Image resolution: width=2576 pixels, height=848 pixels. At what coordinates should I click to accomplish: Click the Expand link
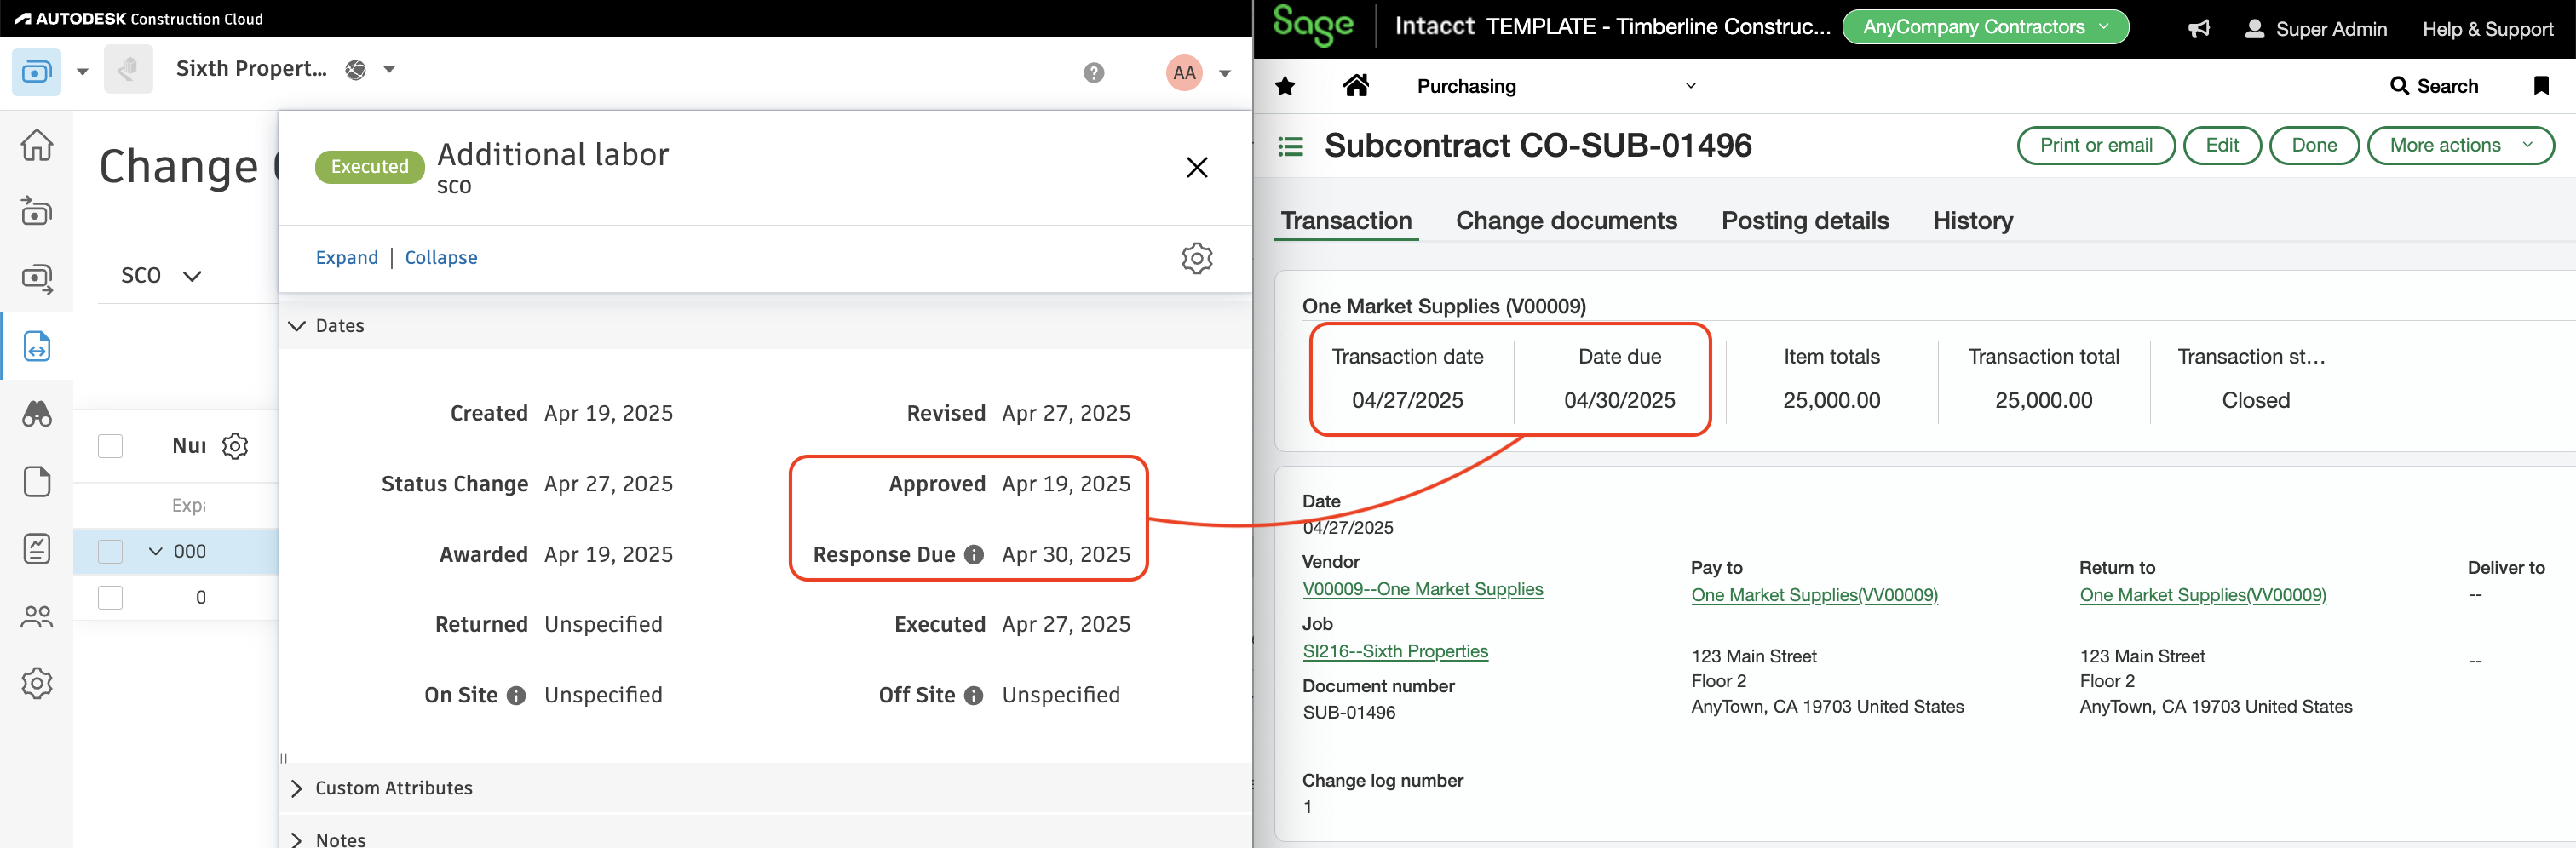[x=346, y=258]
